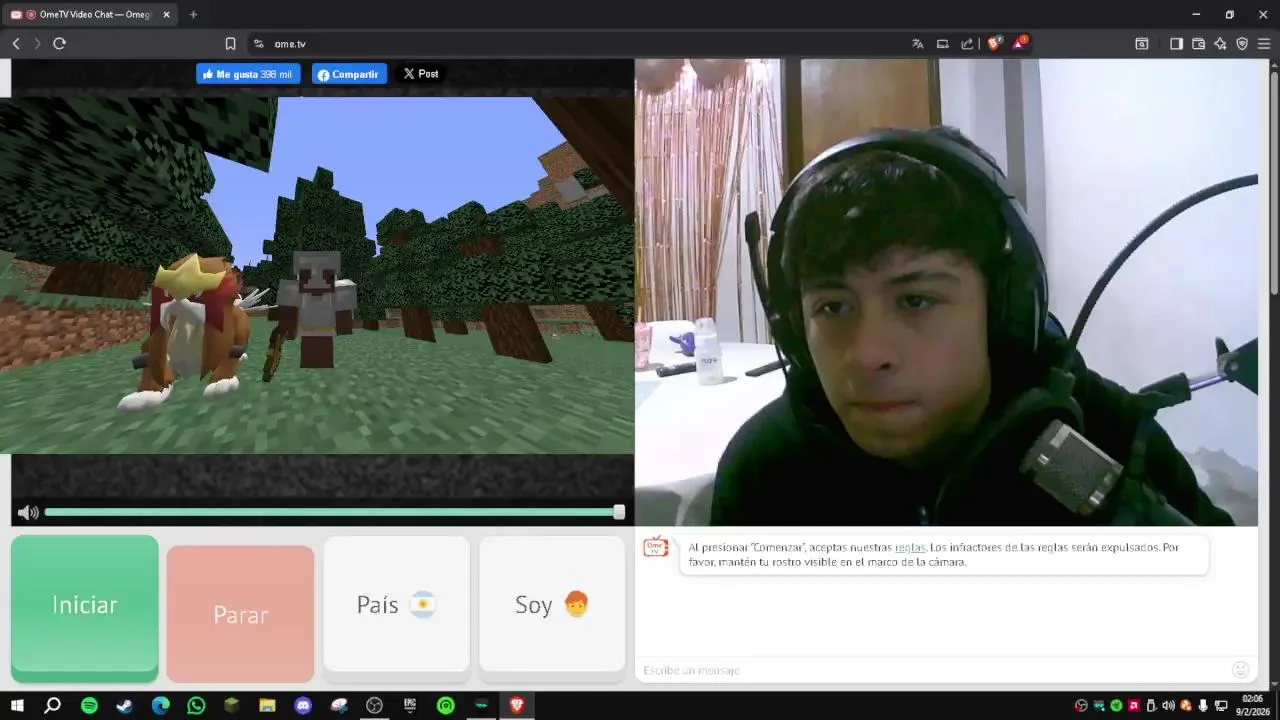
Task: Go back in the browser
Action: 16,44
